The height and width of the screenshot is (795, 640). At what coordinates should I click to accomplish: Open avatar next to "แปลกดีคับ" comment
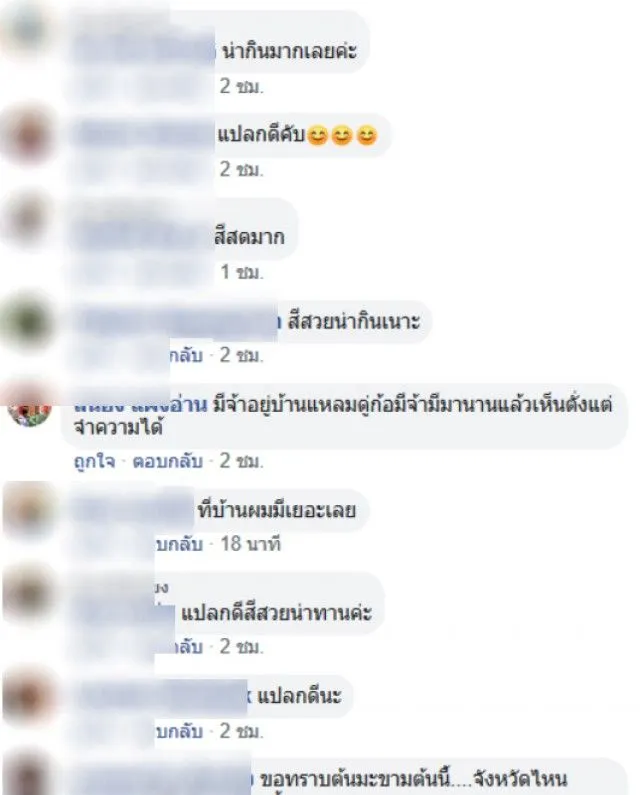pyautogui.click(x=29, y=136)
